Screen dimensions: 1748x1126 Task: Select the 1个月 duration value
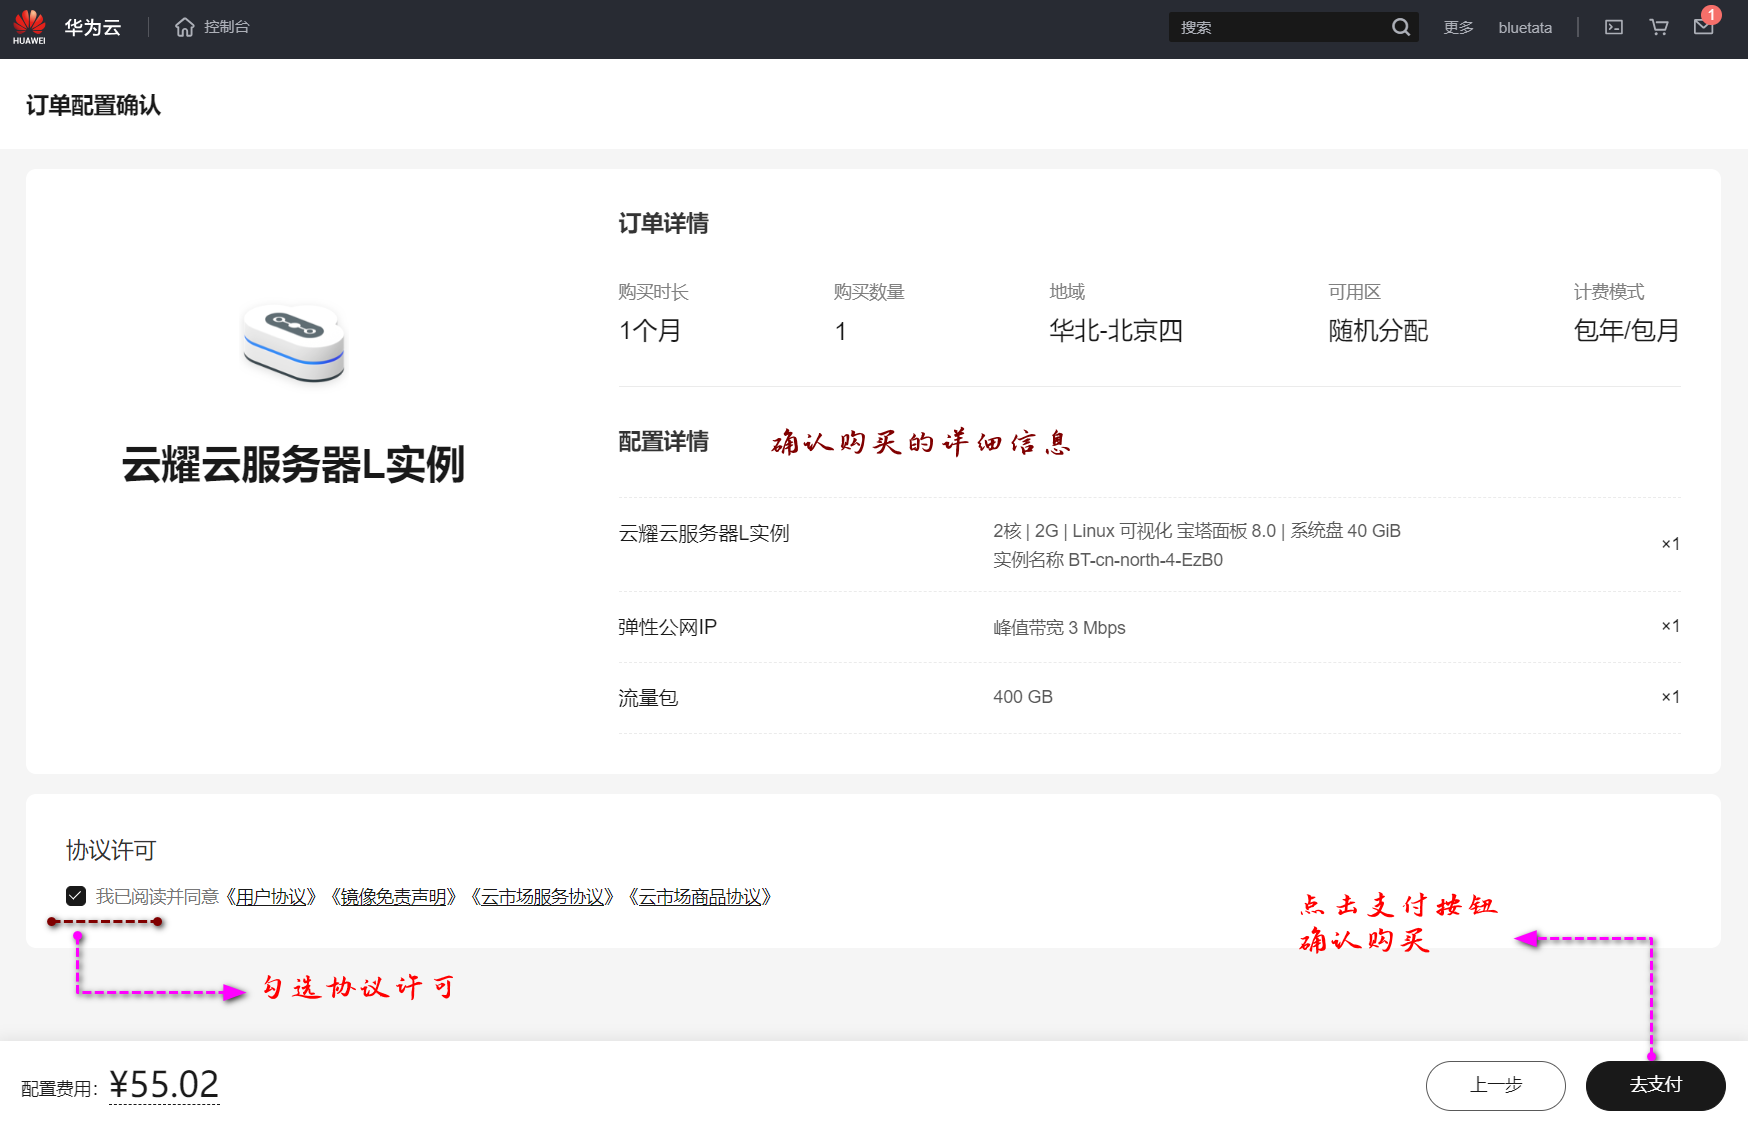[650, 330]
